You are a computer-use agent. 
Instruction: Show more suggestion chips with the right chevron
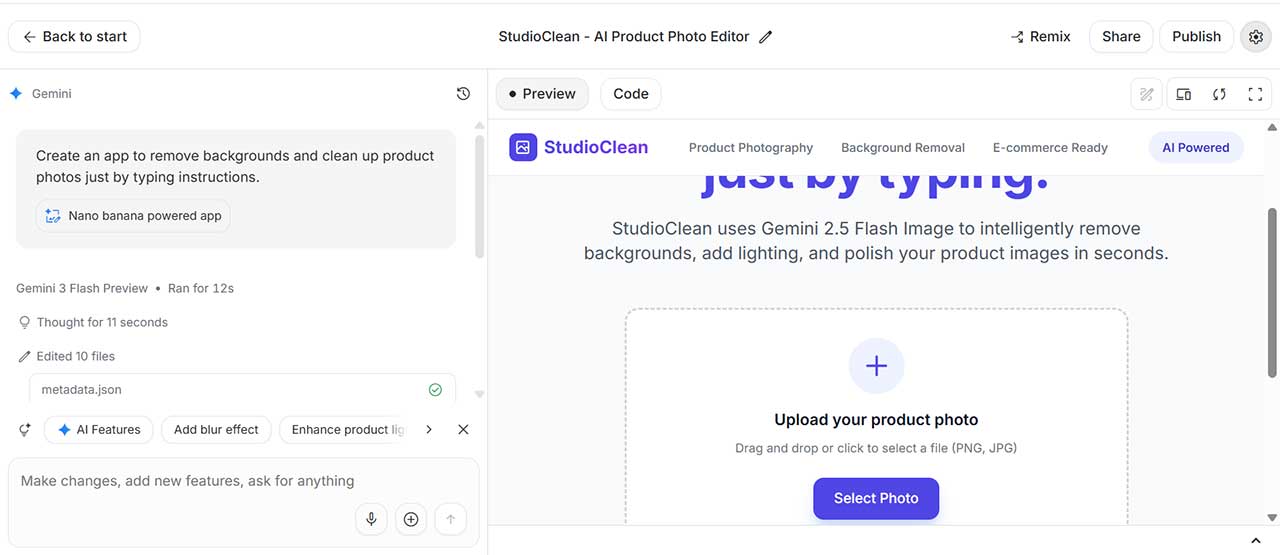pos(429,429)
